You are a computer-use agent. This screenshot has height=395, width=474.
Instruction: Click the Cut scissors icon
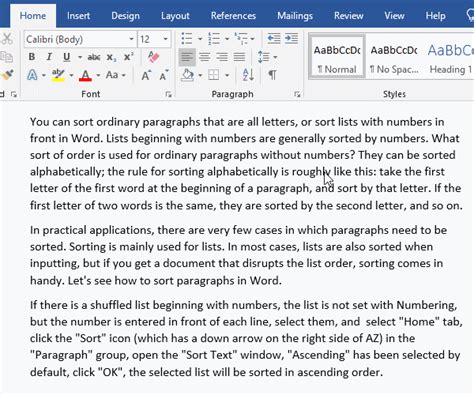point(7,39)
